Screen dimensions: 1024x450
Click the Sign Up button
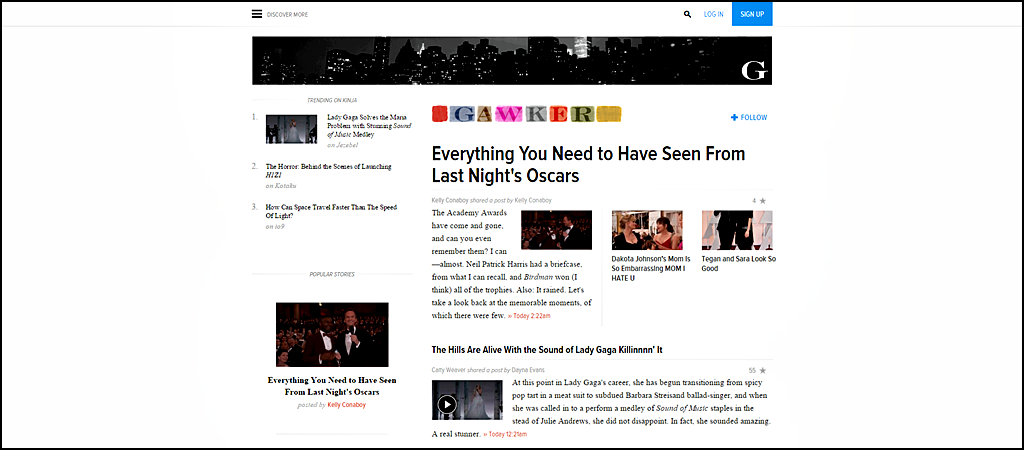[x=752, y=14]
